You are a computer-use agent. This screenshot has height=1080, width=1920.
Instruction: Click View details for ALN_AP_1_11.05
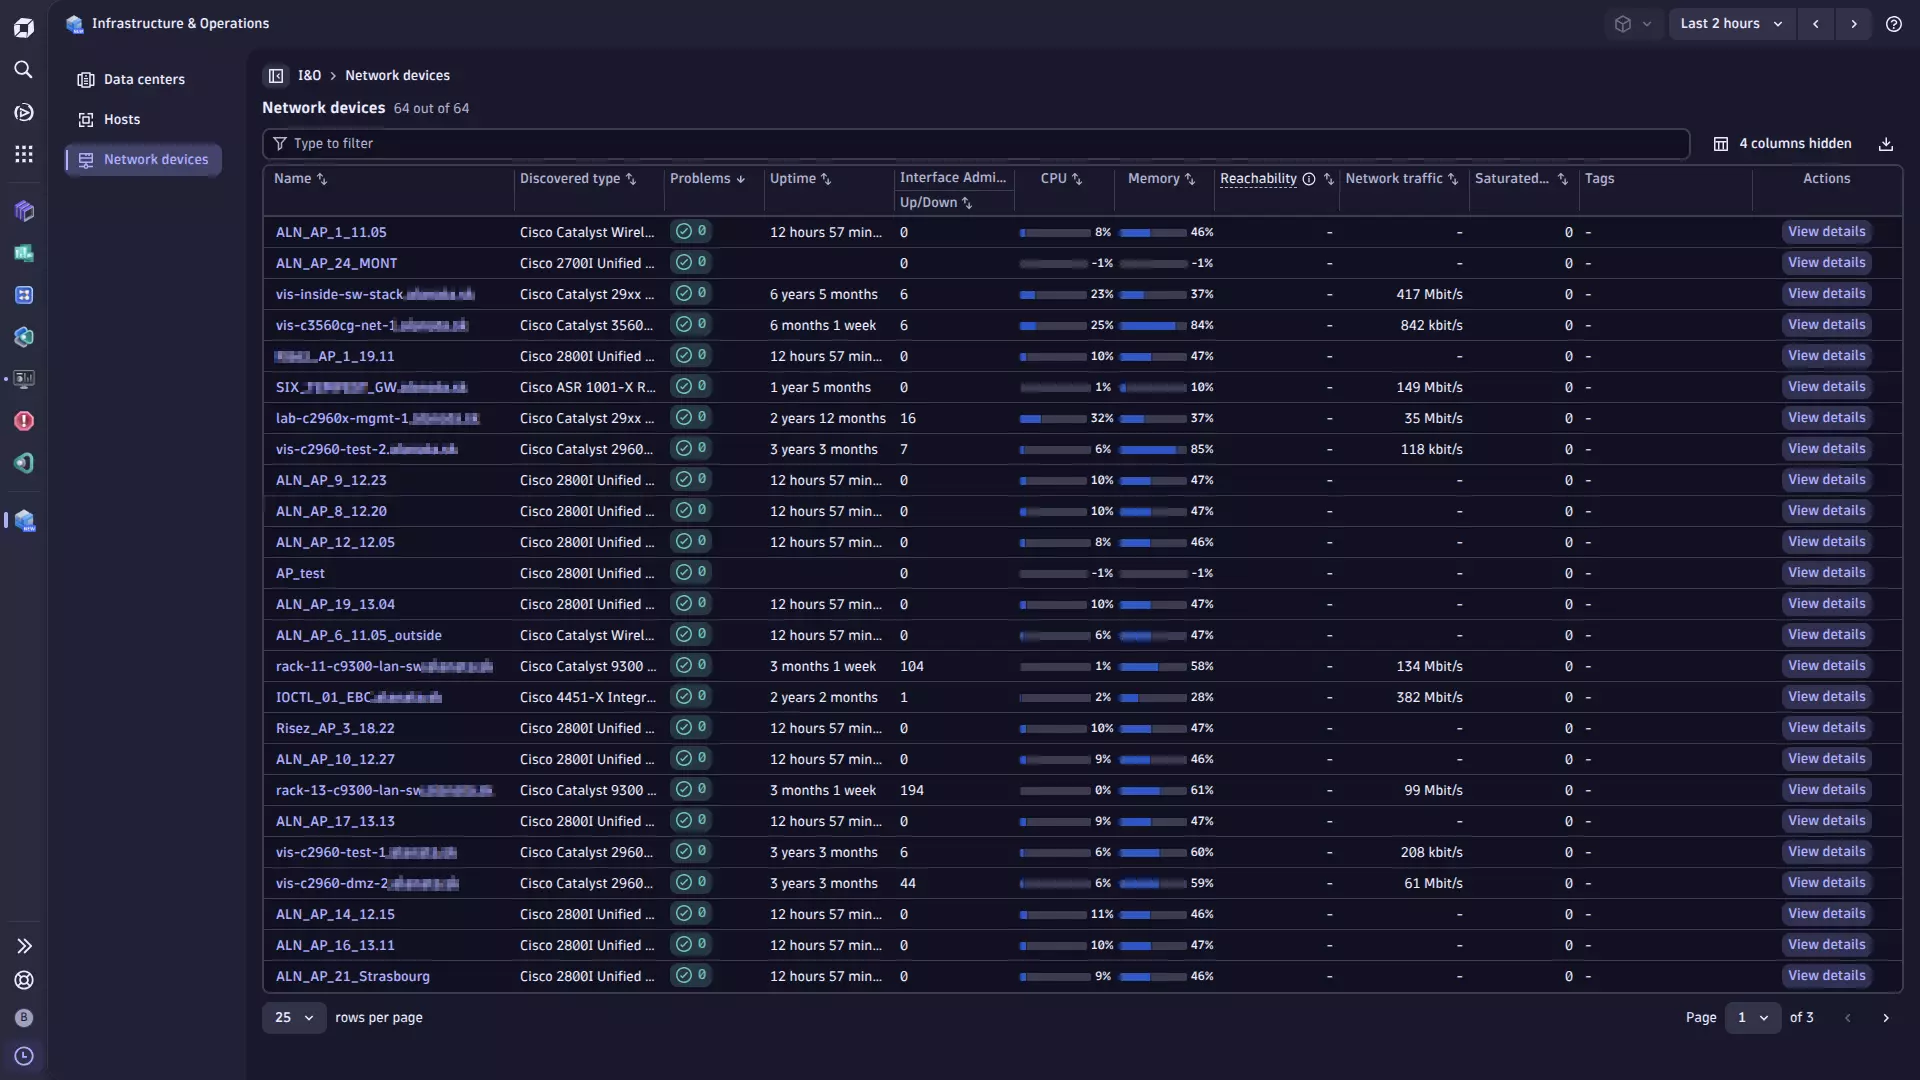click(1826, 231)
